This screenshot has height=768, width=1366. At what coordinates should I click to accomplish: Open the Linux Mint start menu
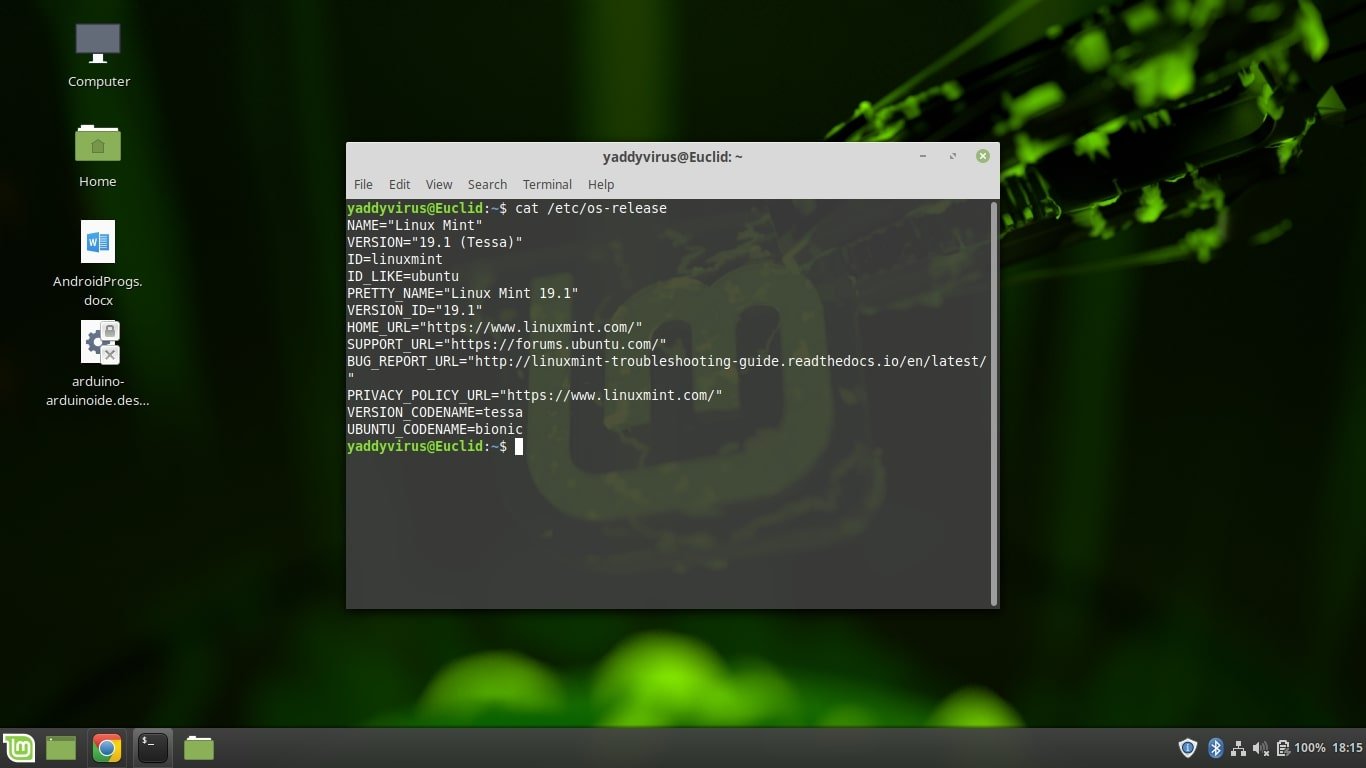click(19, 747)
